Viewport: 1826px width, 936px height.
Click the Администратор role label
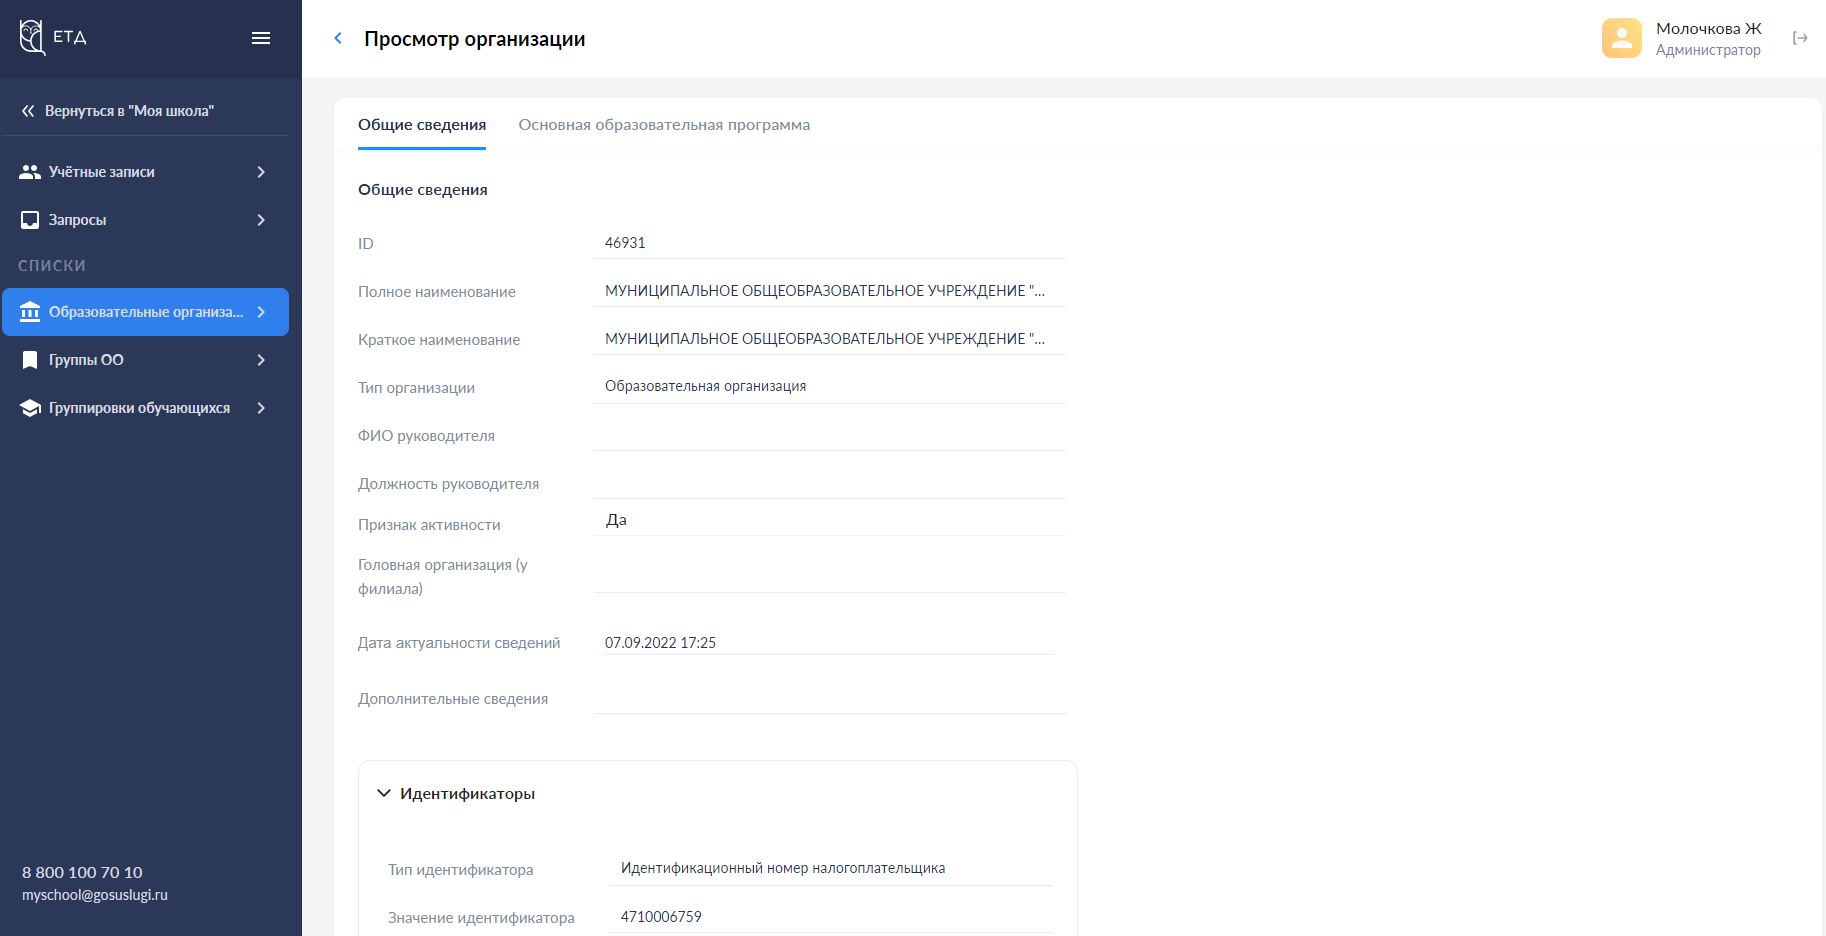coord(1708,50)
